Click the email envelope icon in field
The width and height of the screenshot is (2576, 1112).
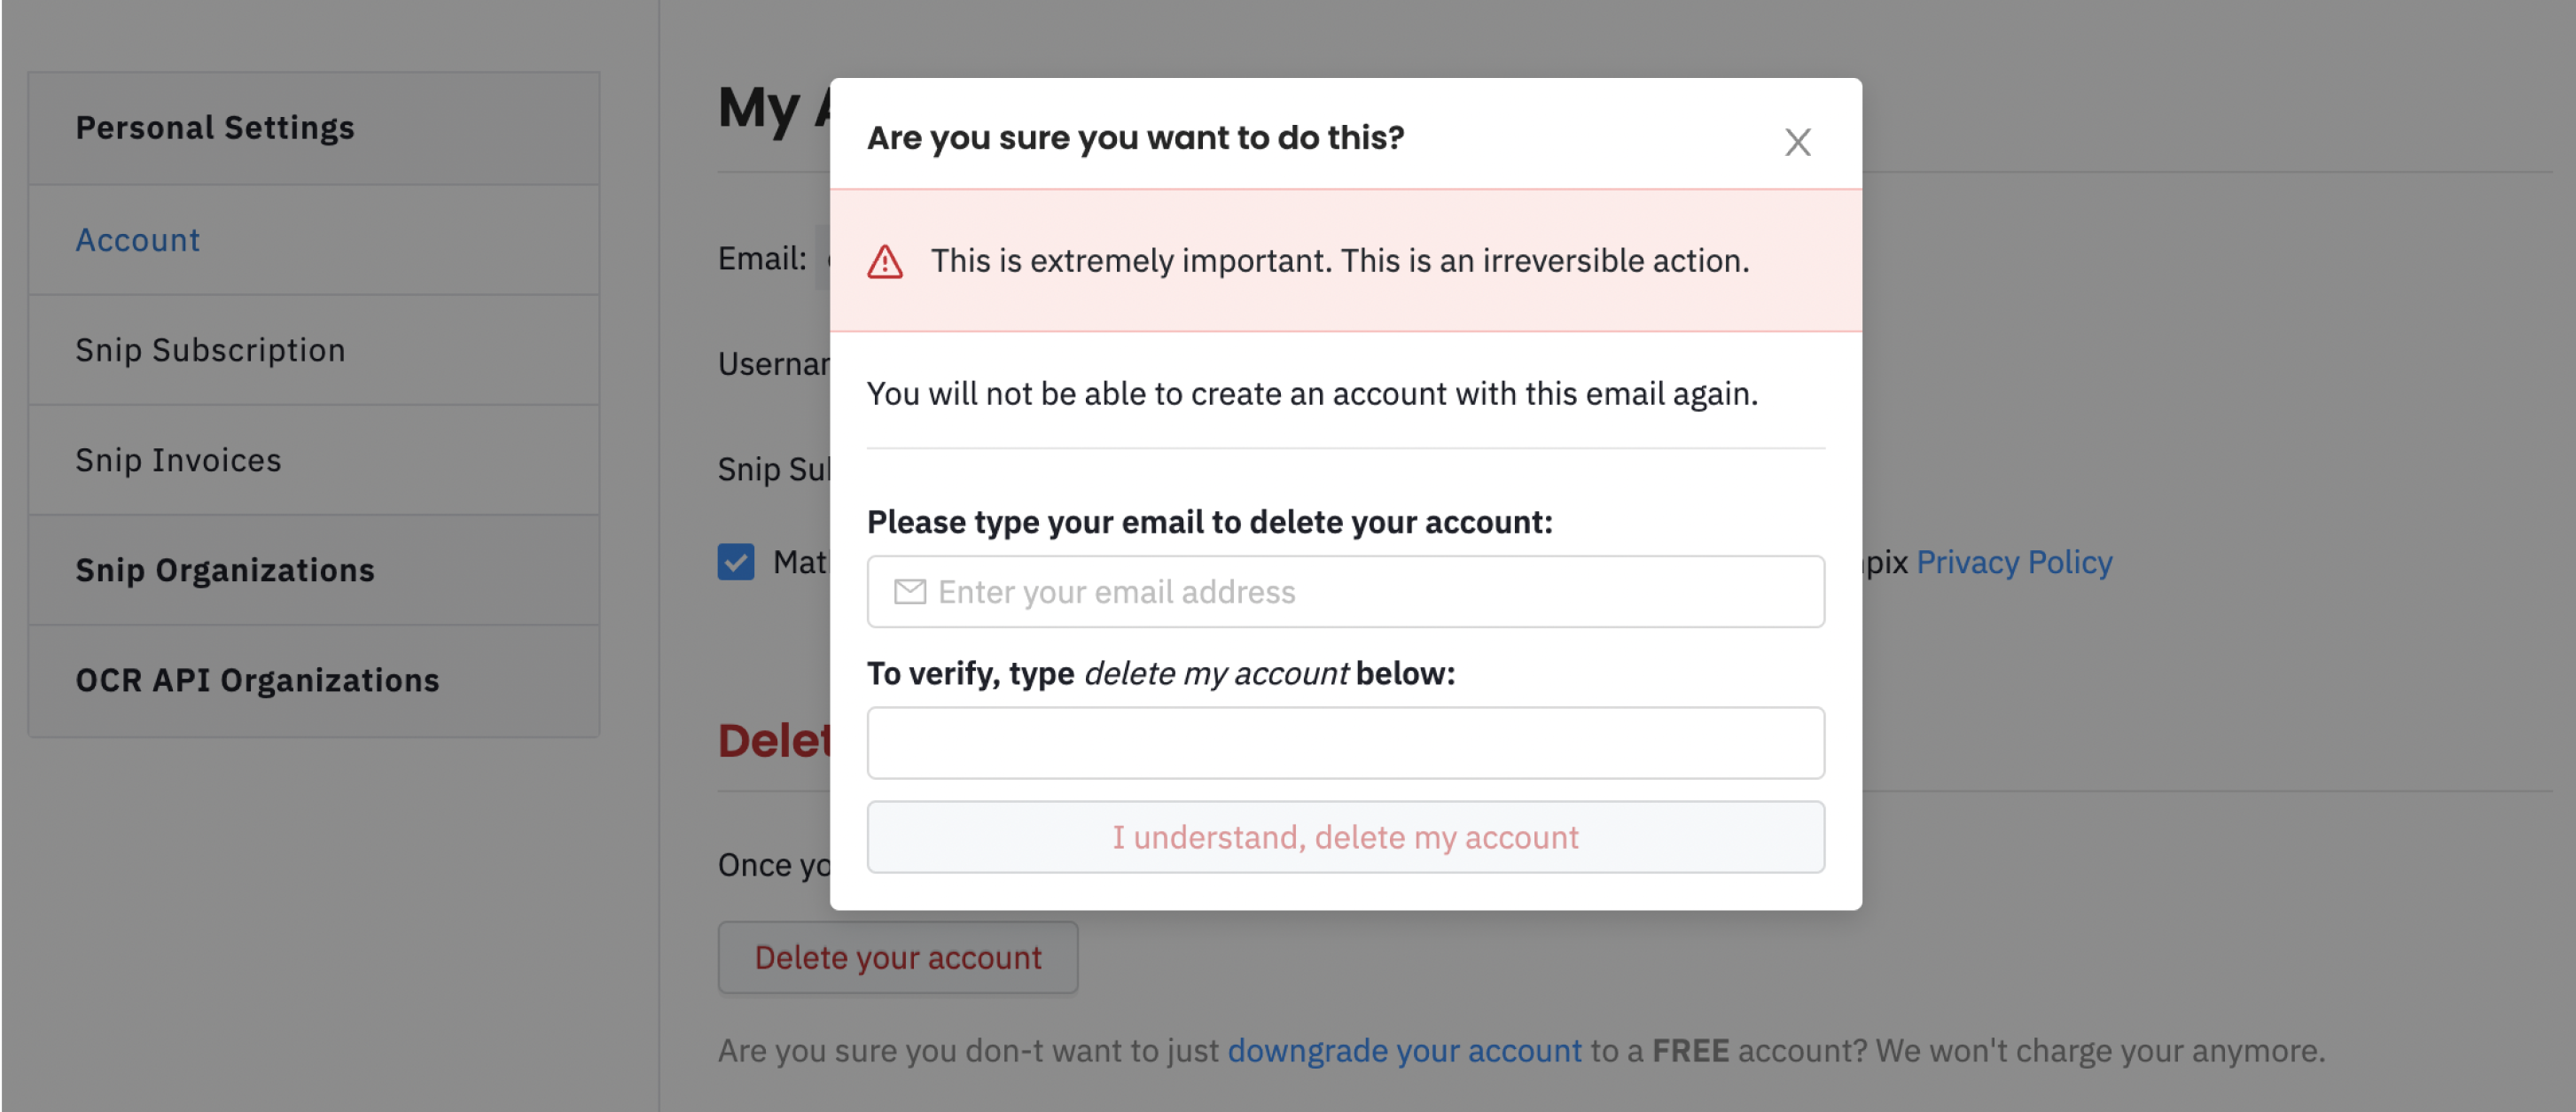click(910, 590)
